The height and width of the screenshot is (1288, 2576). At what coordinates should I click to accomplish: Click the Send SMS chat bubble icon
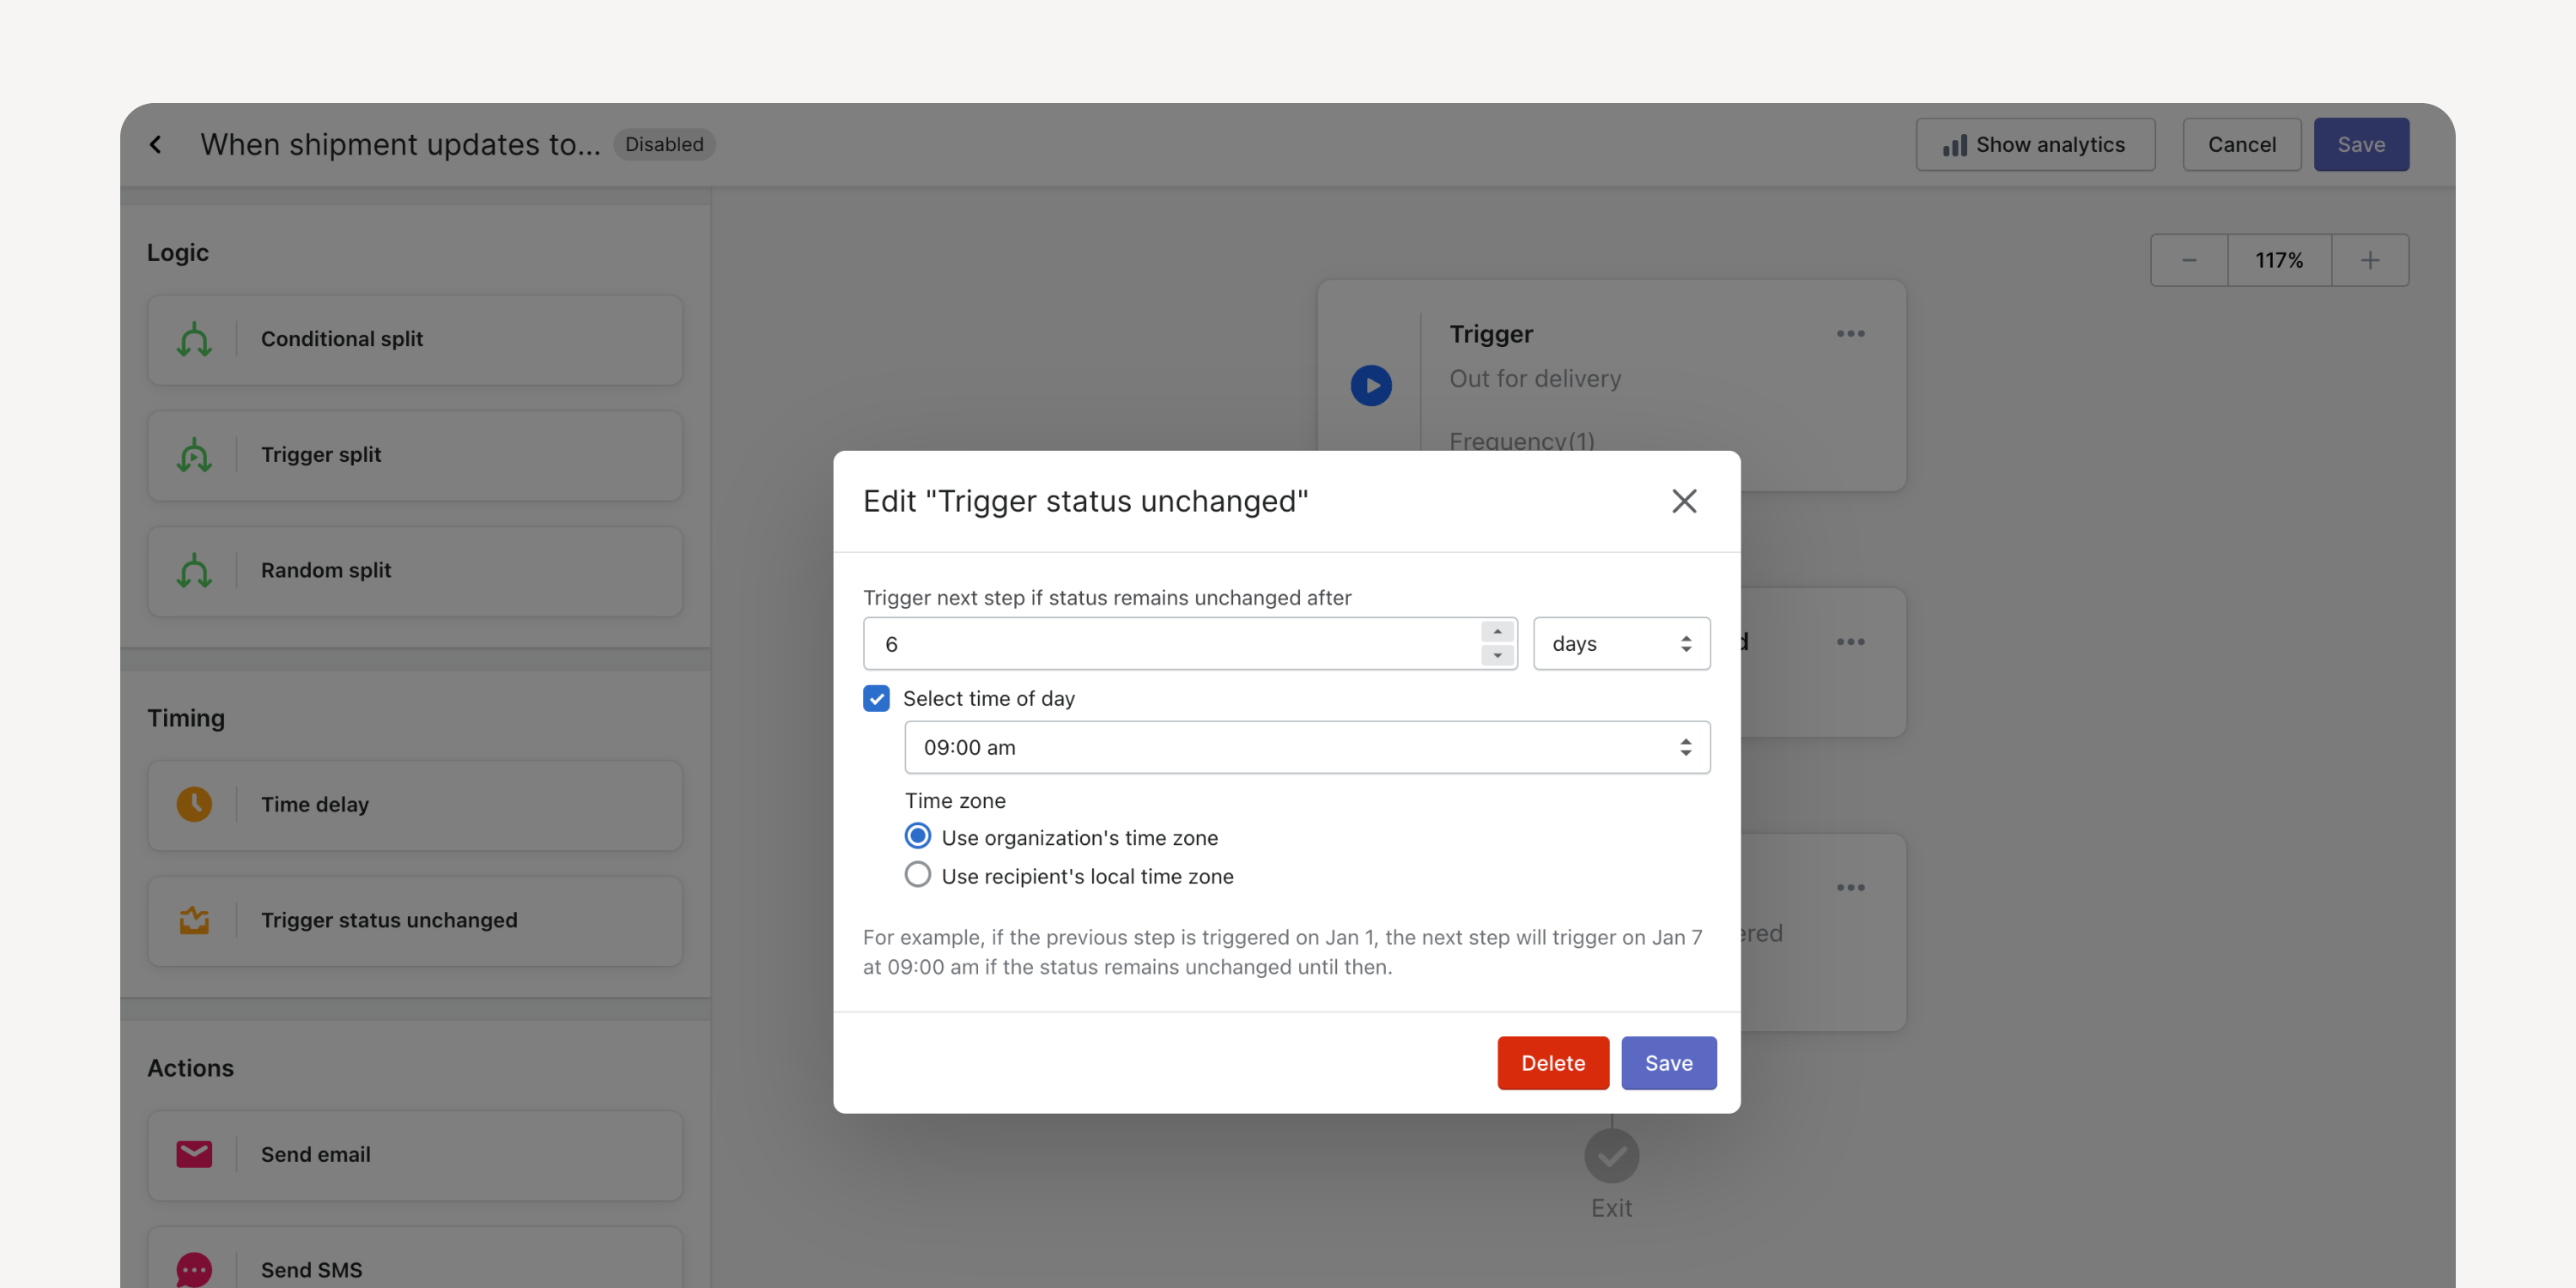pos(194,1270)
